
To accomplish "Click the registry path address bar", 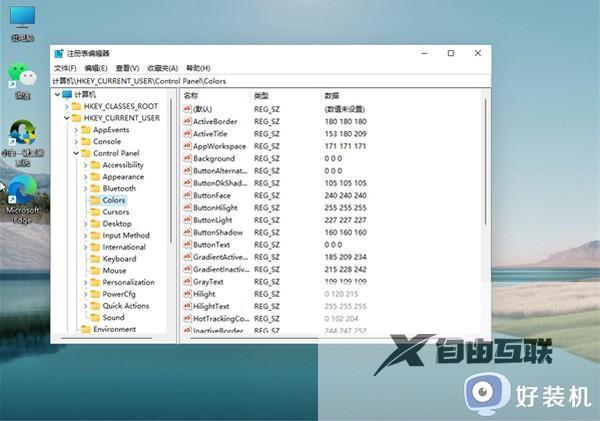I will (x=271, y=81).
